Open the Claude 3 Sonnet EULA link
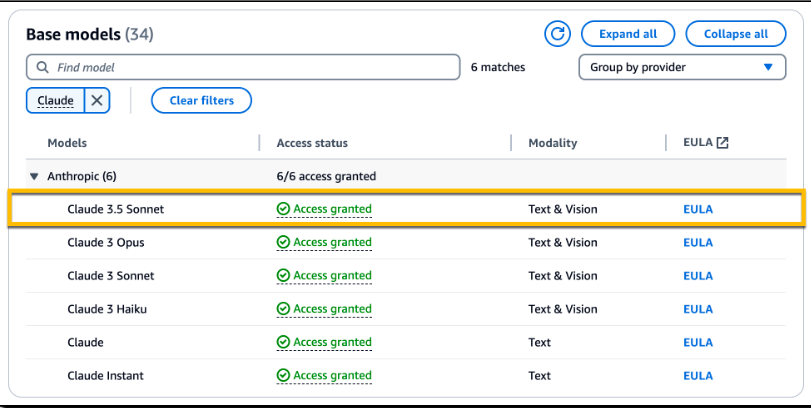The image size is (811, 408). click(x=698, y=276)
